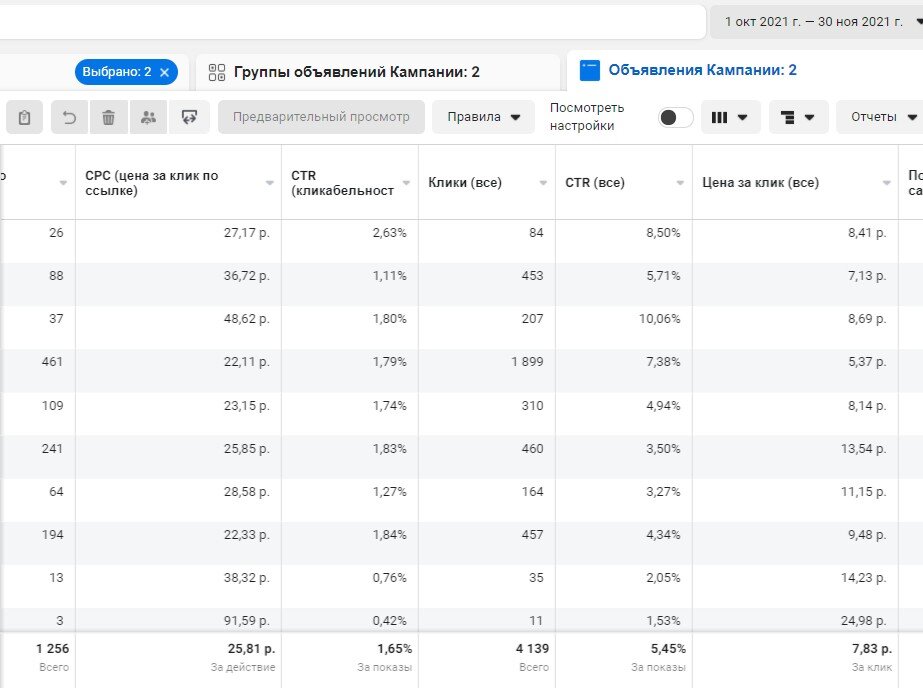Select the 22,11 р. CPC cell
Screen dimensions: 923x688
coord(246,362)
